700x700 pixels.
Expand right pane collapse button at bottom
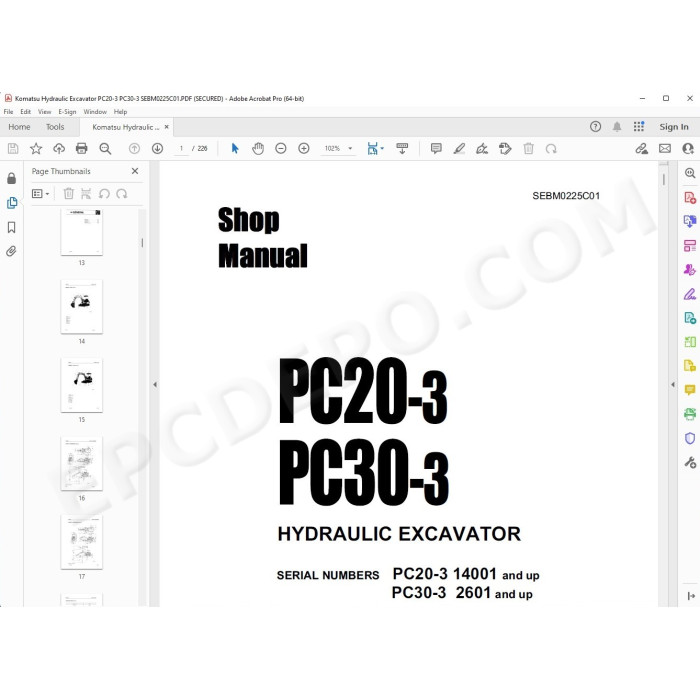point(691,596)
